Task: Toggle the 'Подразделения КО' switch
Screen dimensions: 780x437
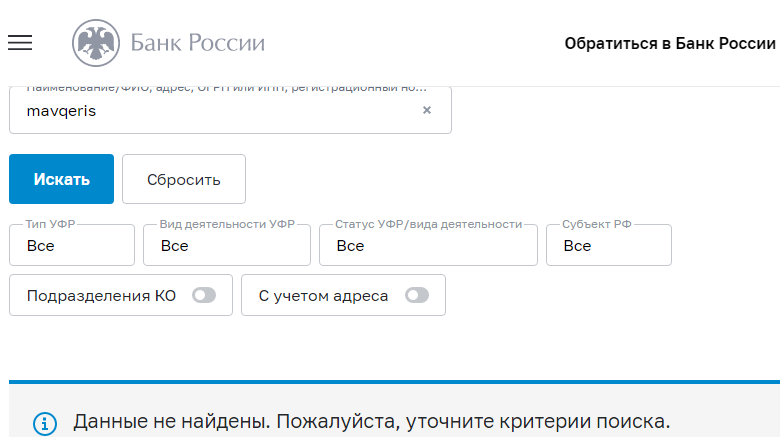Action: click(204, 296)
